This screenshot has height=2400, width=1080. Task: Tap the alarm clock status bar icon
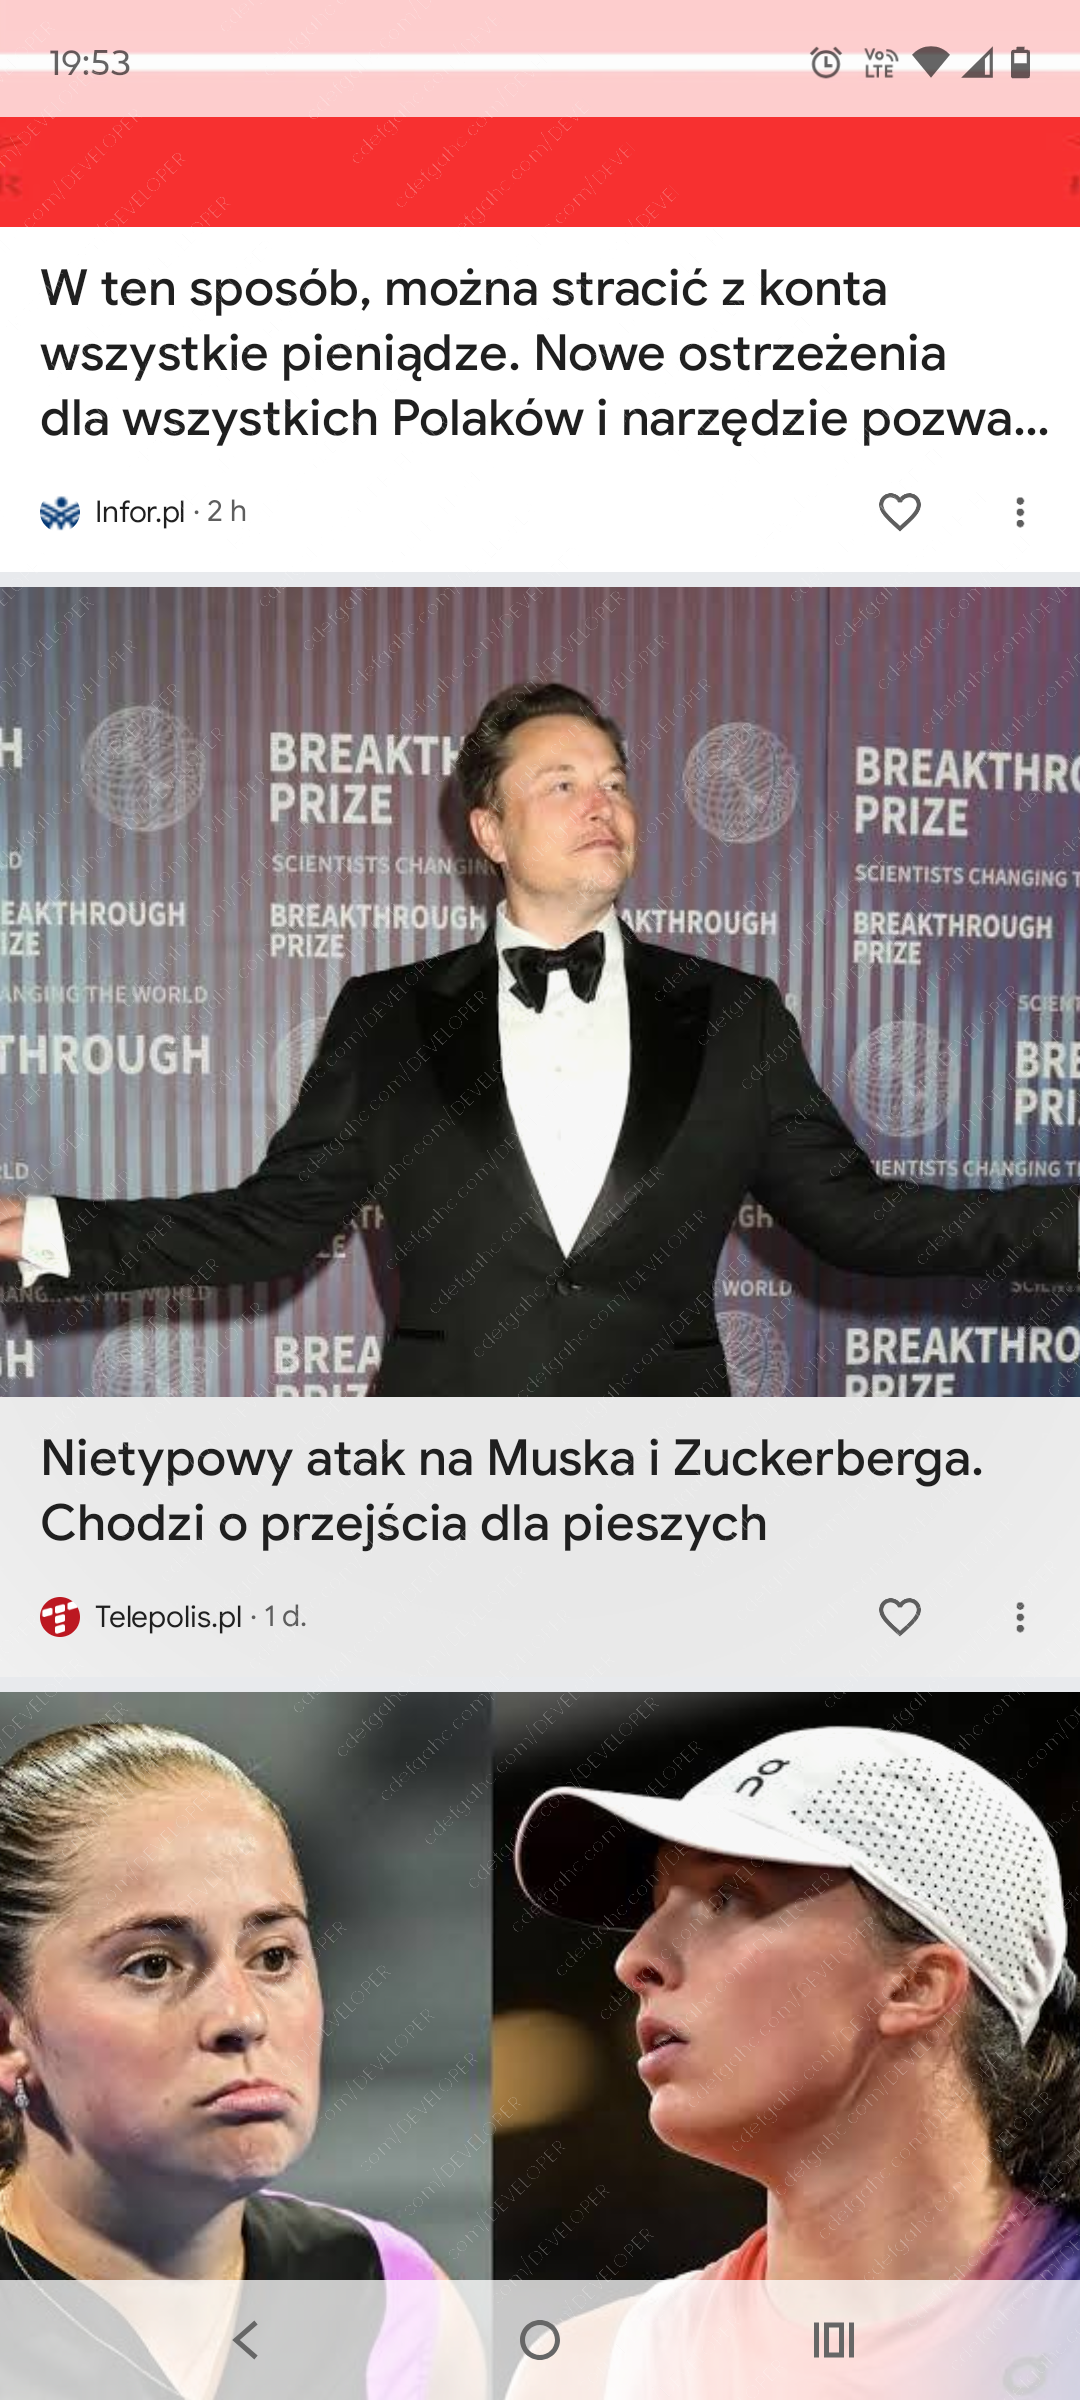826,63
